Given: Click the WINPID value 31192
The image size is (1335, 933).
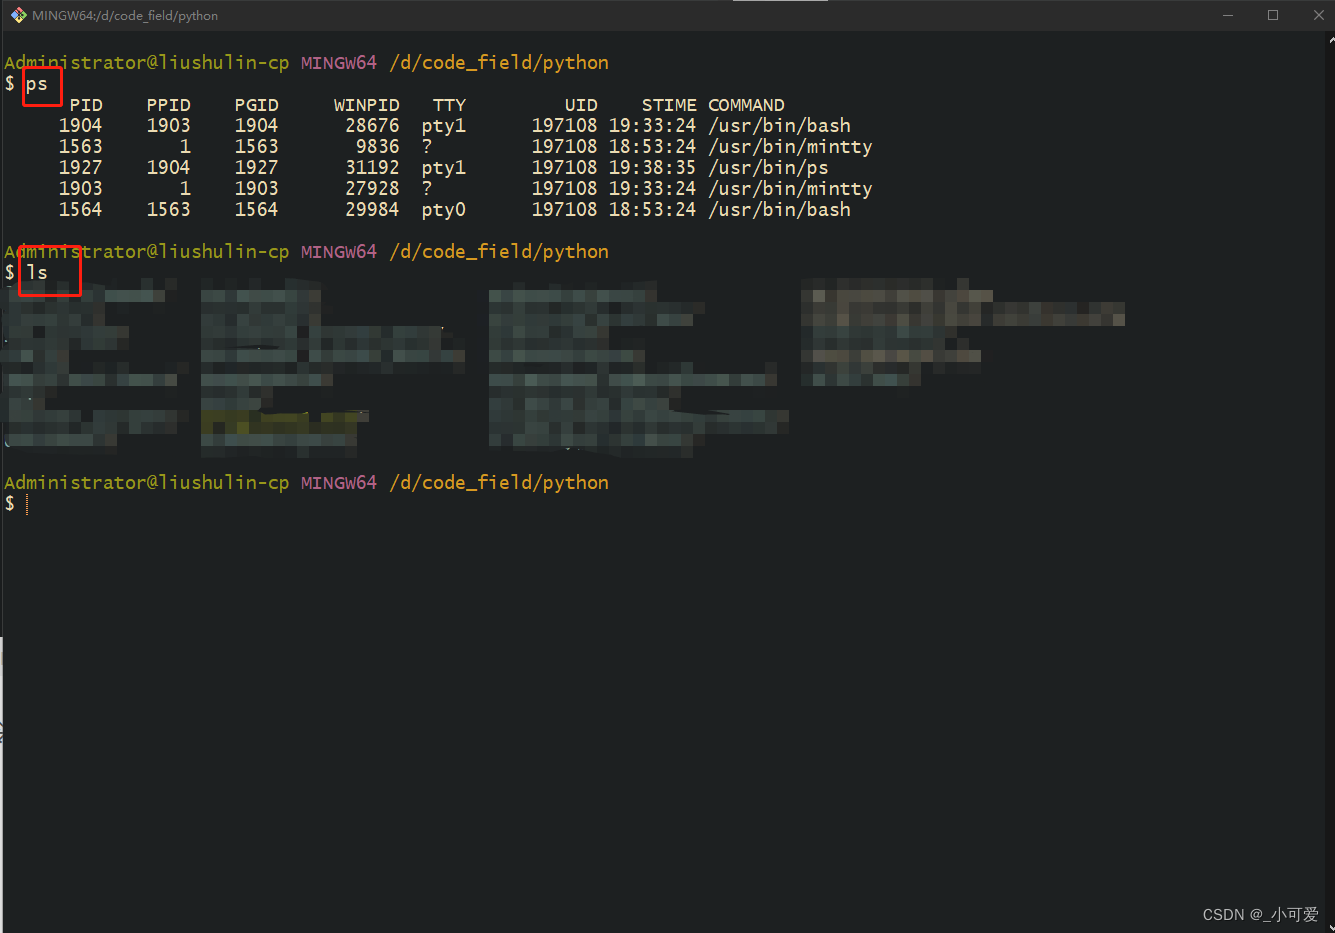Looking at the screenshot, I should tap(372, 167).
